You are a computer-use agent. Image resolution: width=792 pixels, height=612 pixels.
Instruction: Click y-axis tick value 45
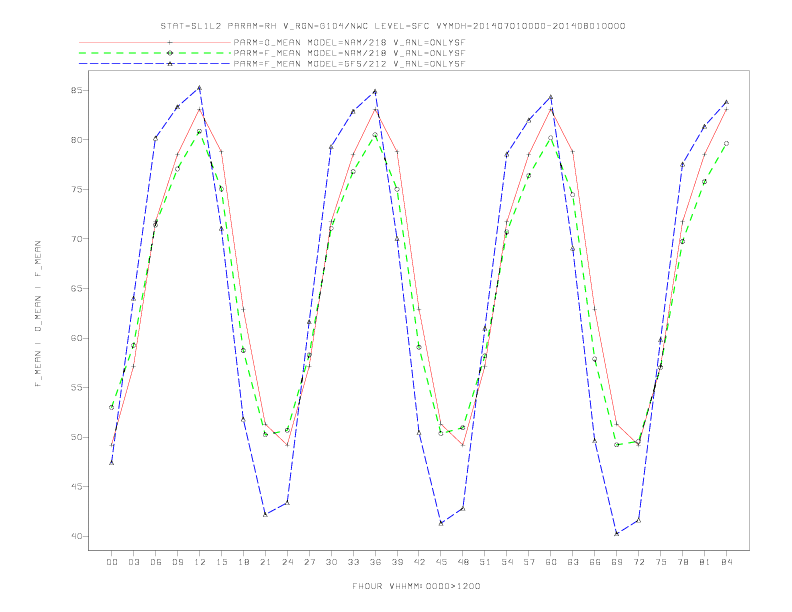(76, 487)
